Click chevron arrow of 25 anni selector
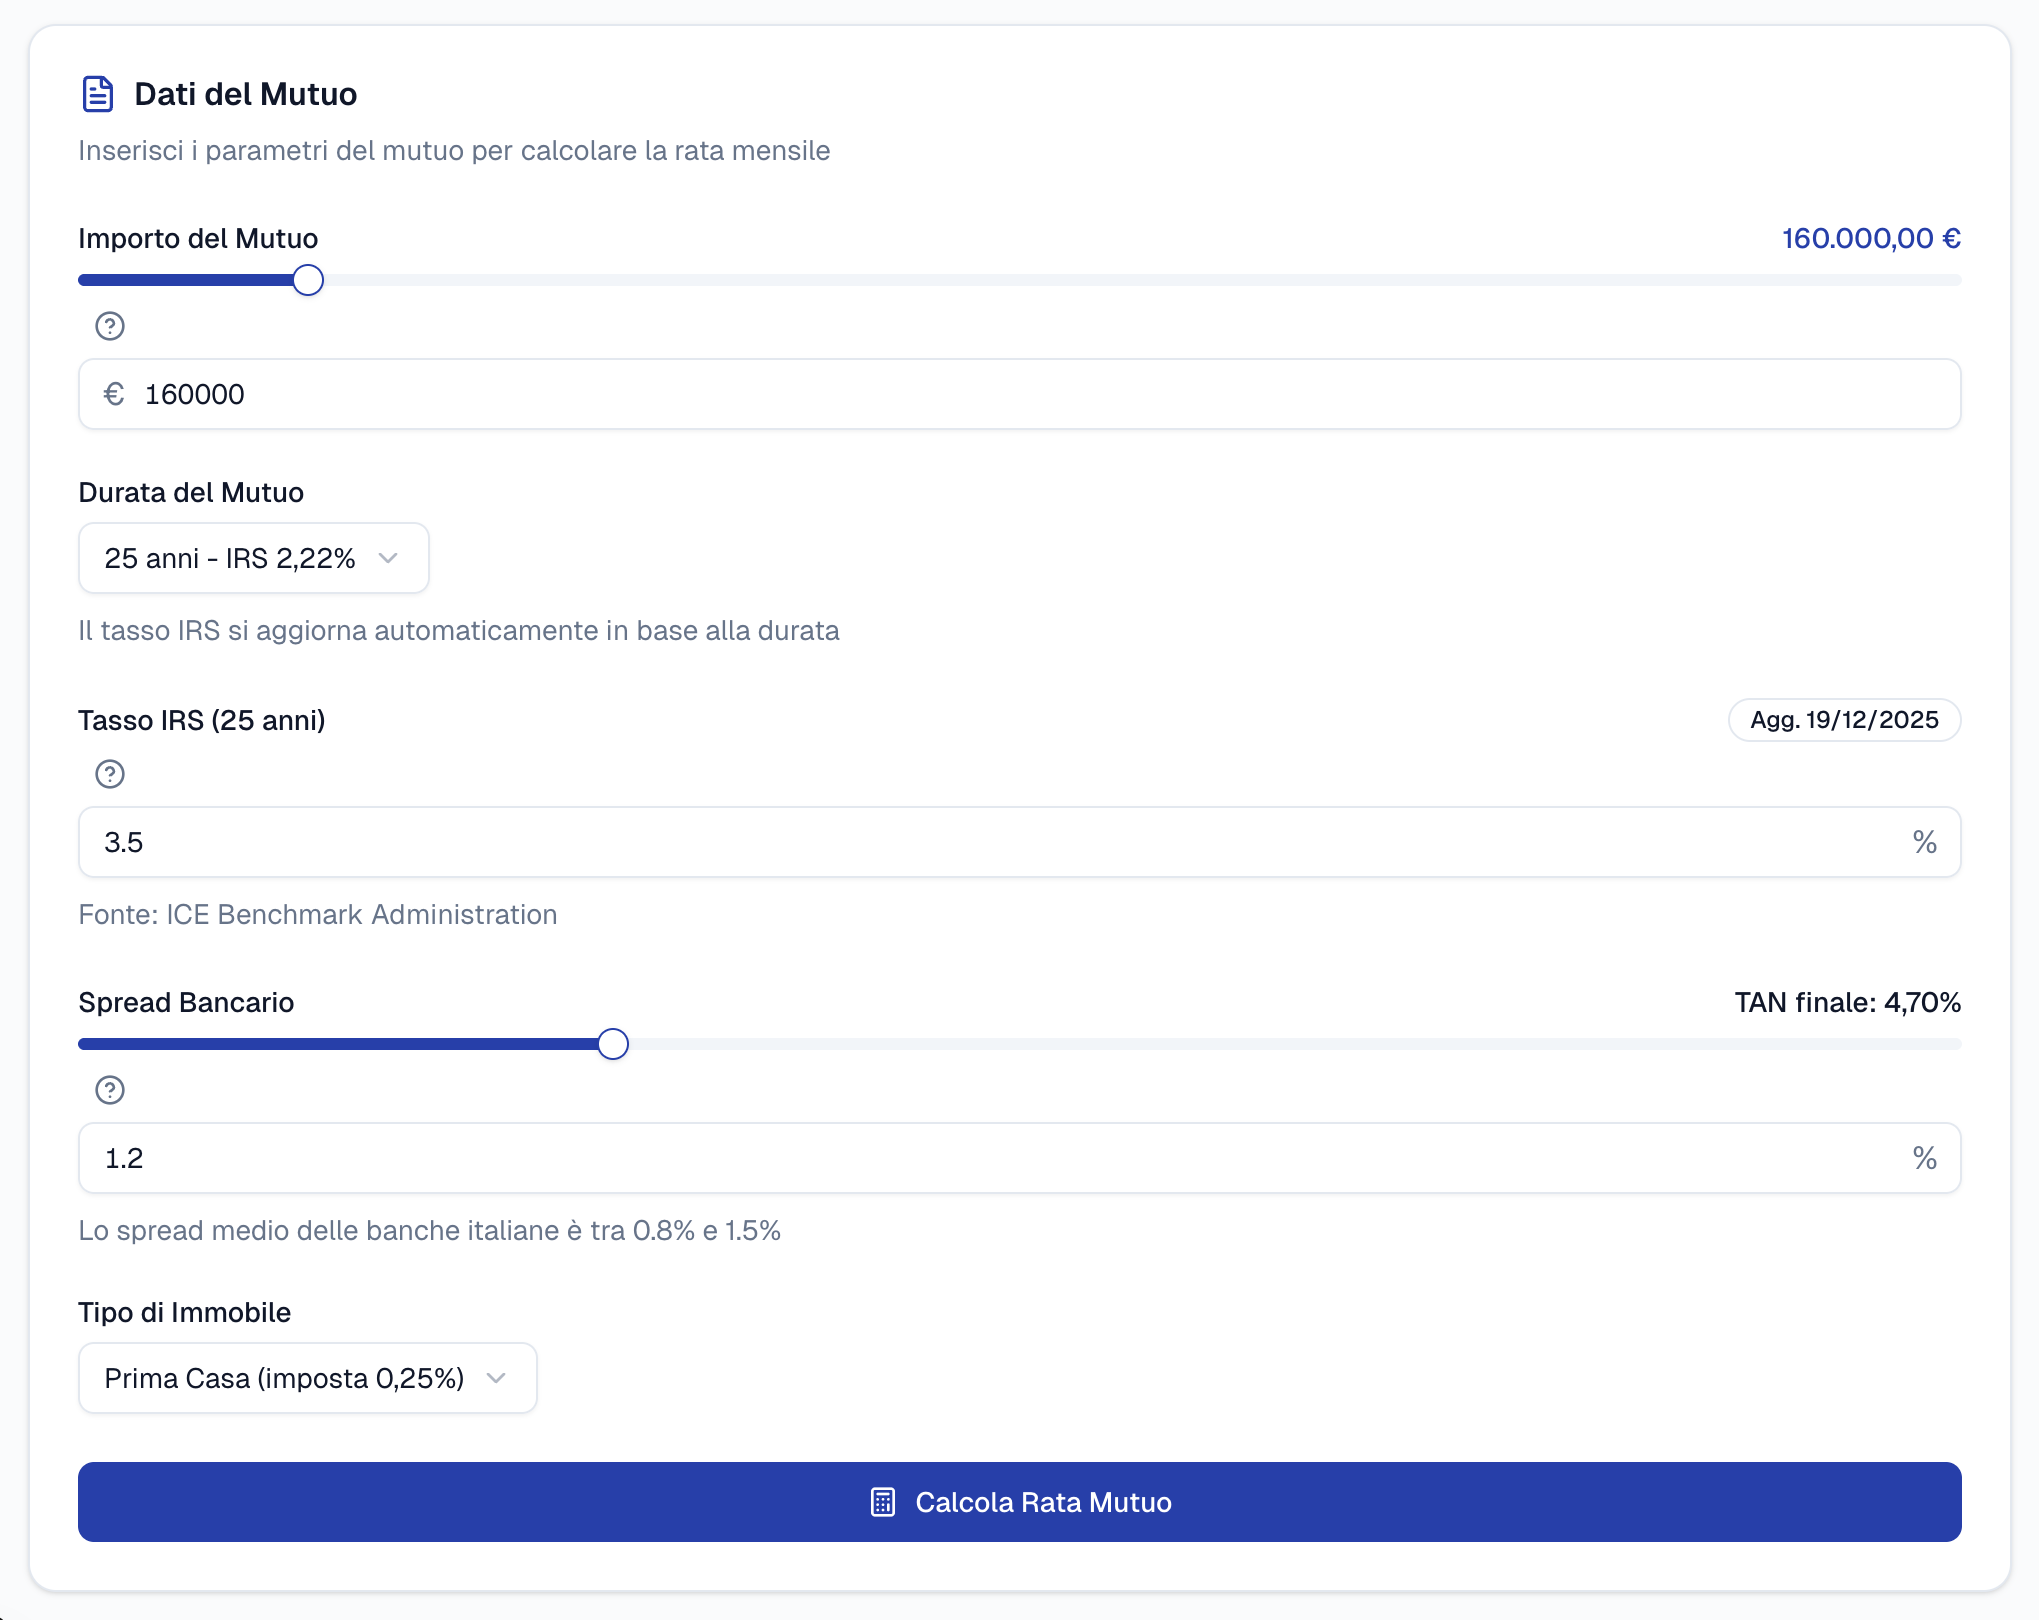Viewport: 2039px width, 1620px height. (389, 558)
